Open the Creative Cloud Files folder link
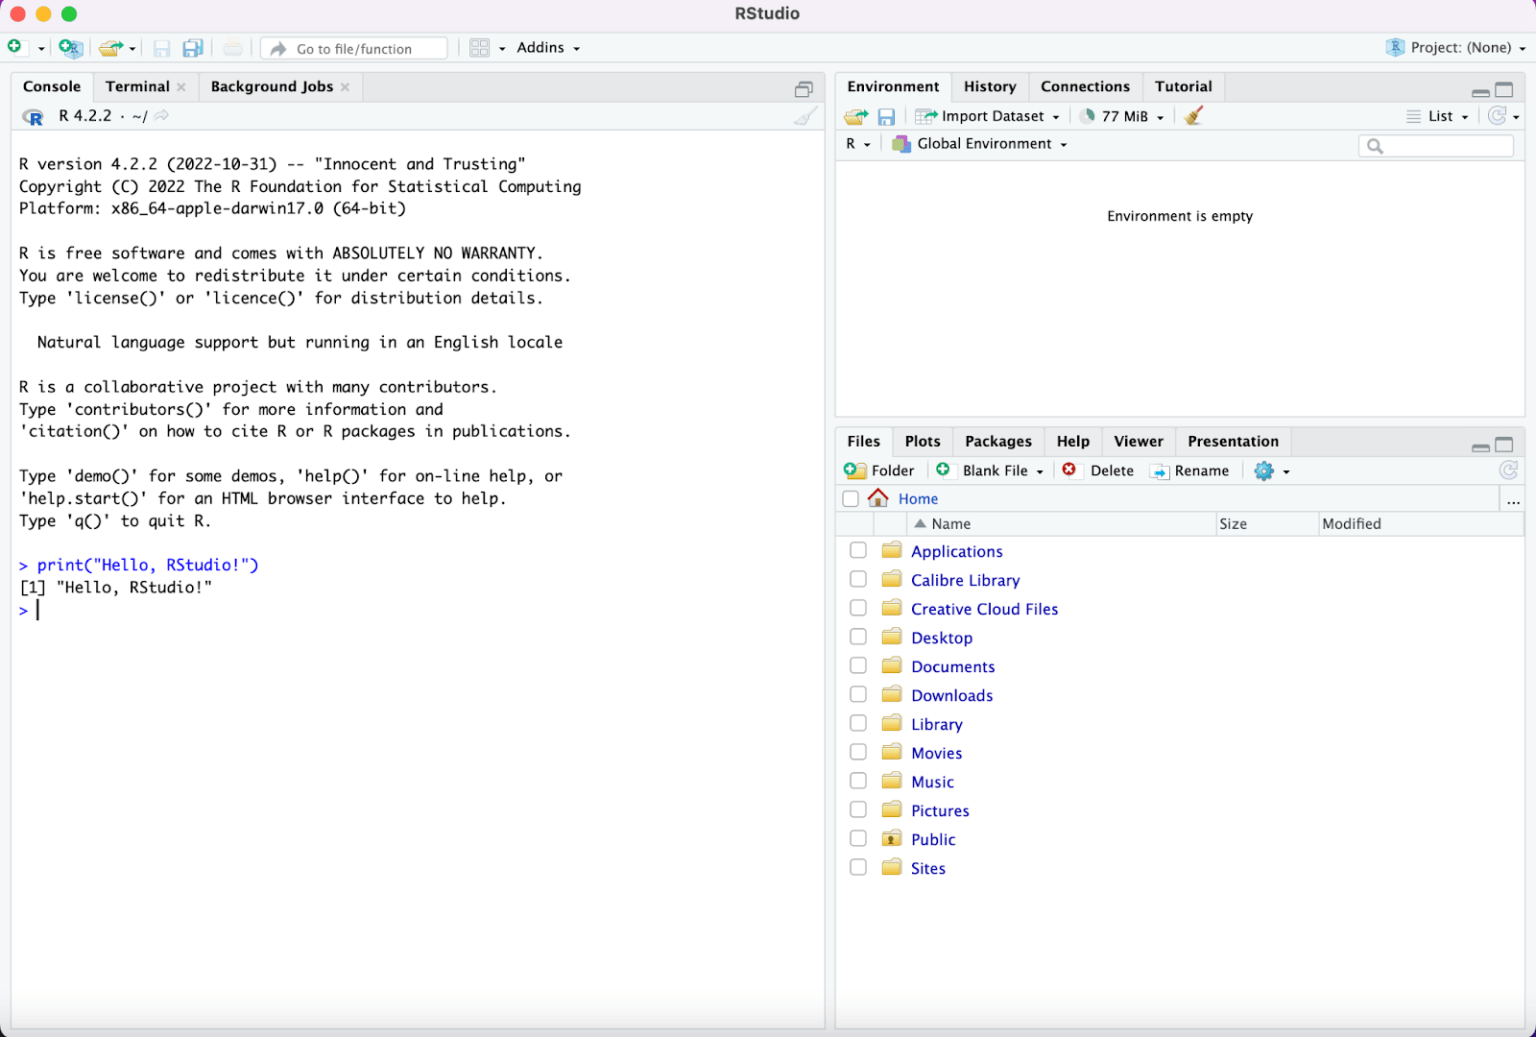Screen dimensions: 1536x1037 [983, 608]
